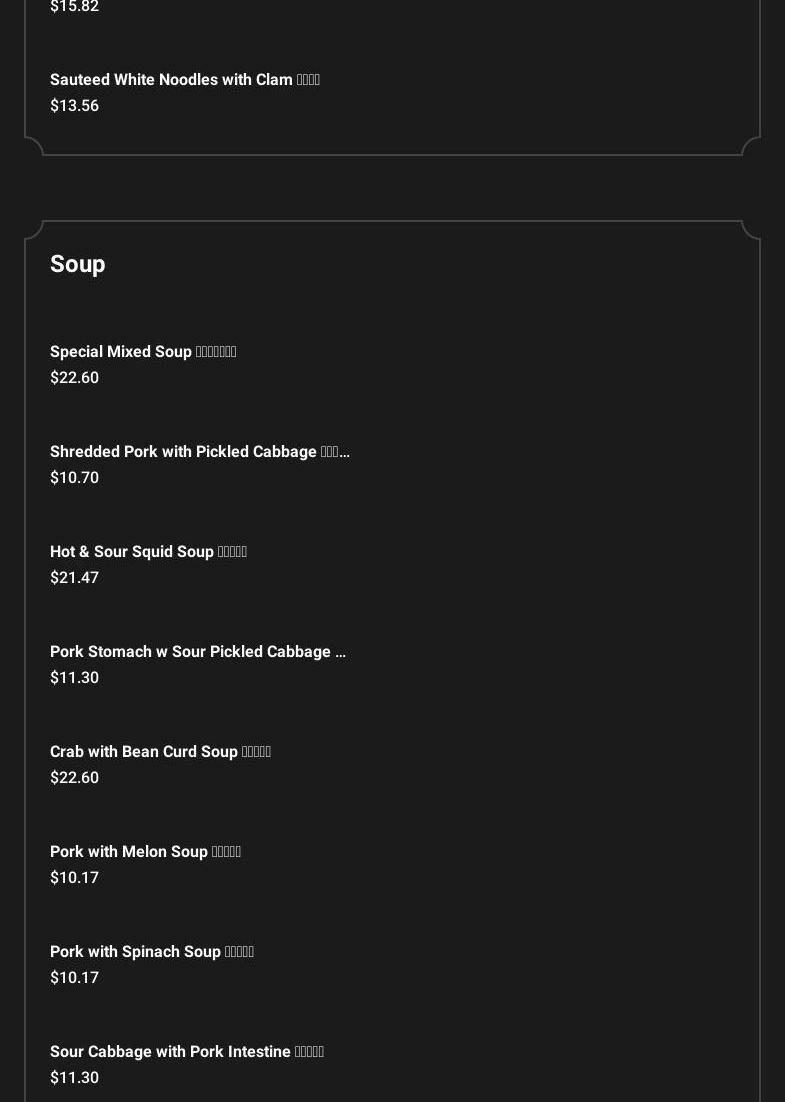Choose Shredded Pork with Pickled Cabbage
Viewport: 785px width, 1102px height.
tap(199, 452)
